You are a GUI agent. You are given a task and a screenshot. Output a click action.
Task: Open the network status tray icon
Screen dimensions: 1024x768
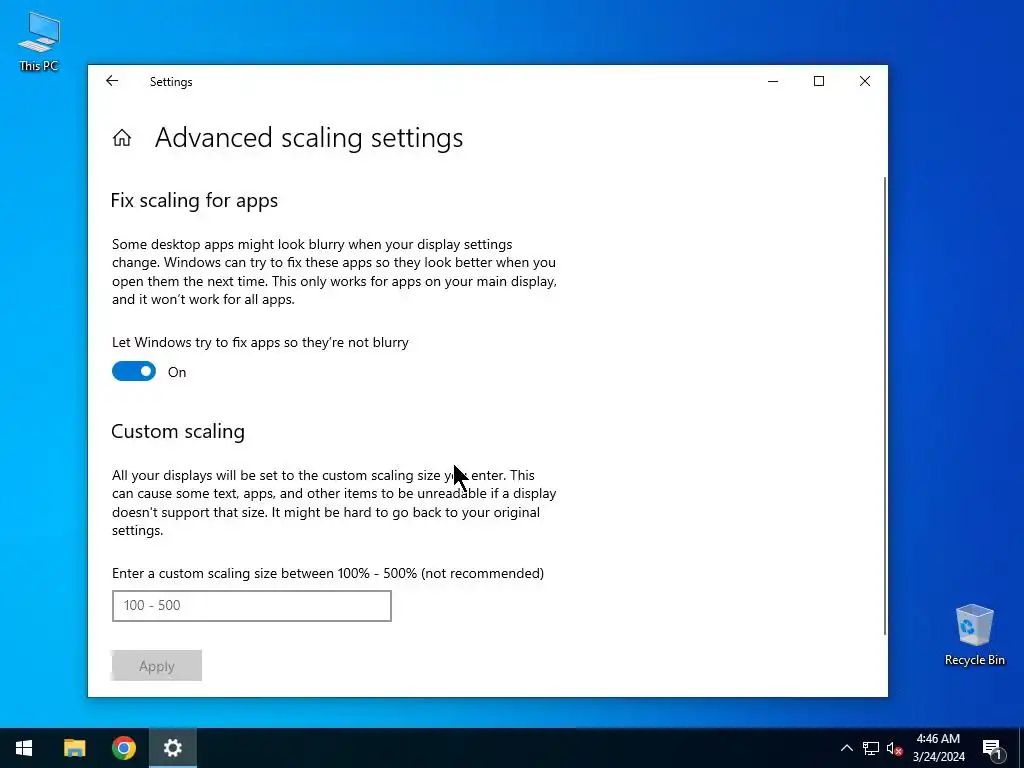[871, 748]
